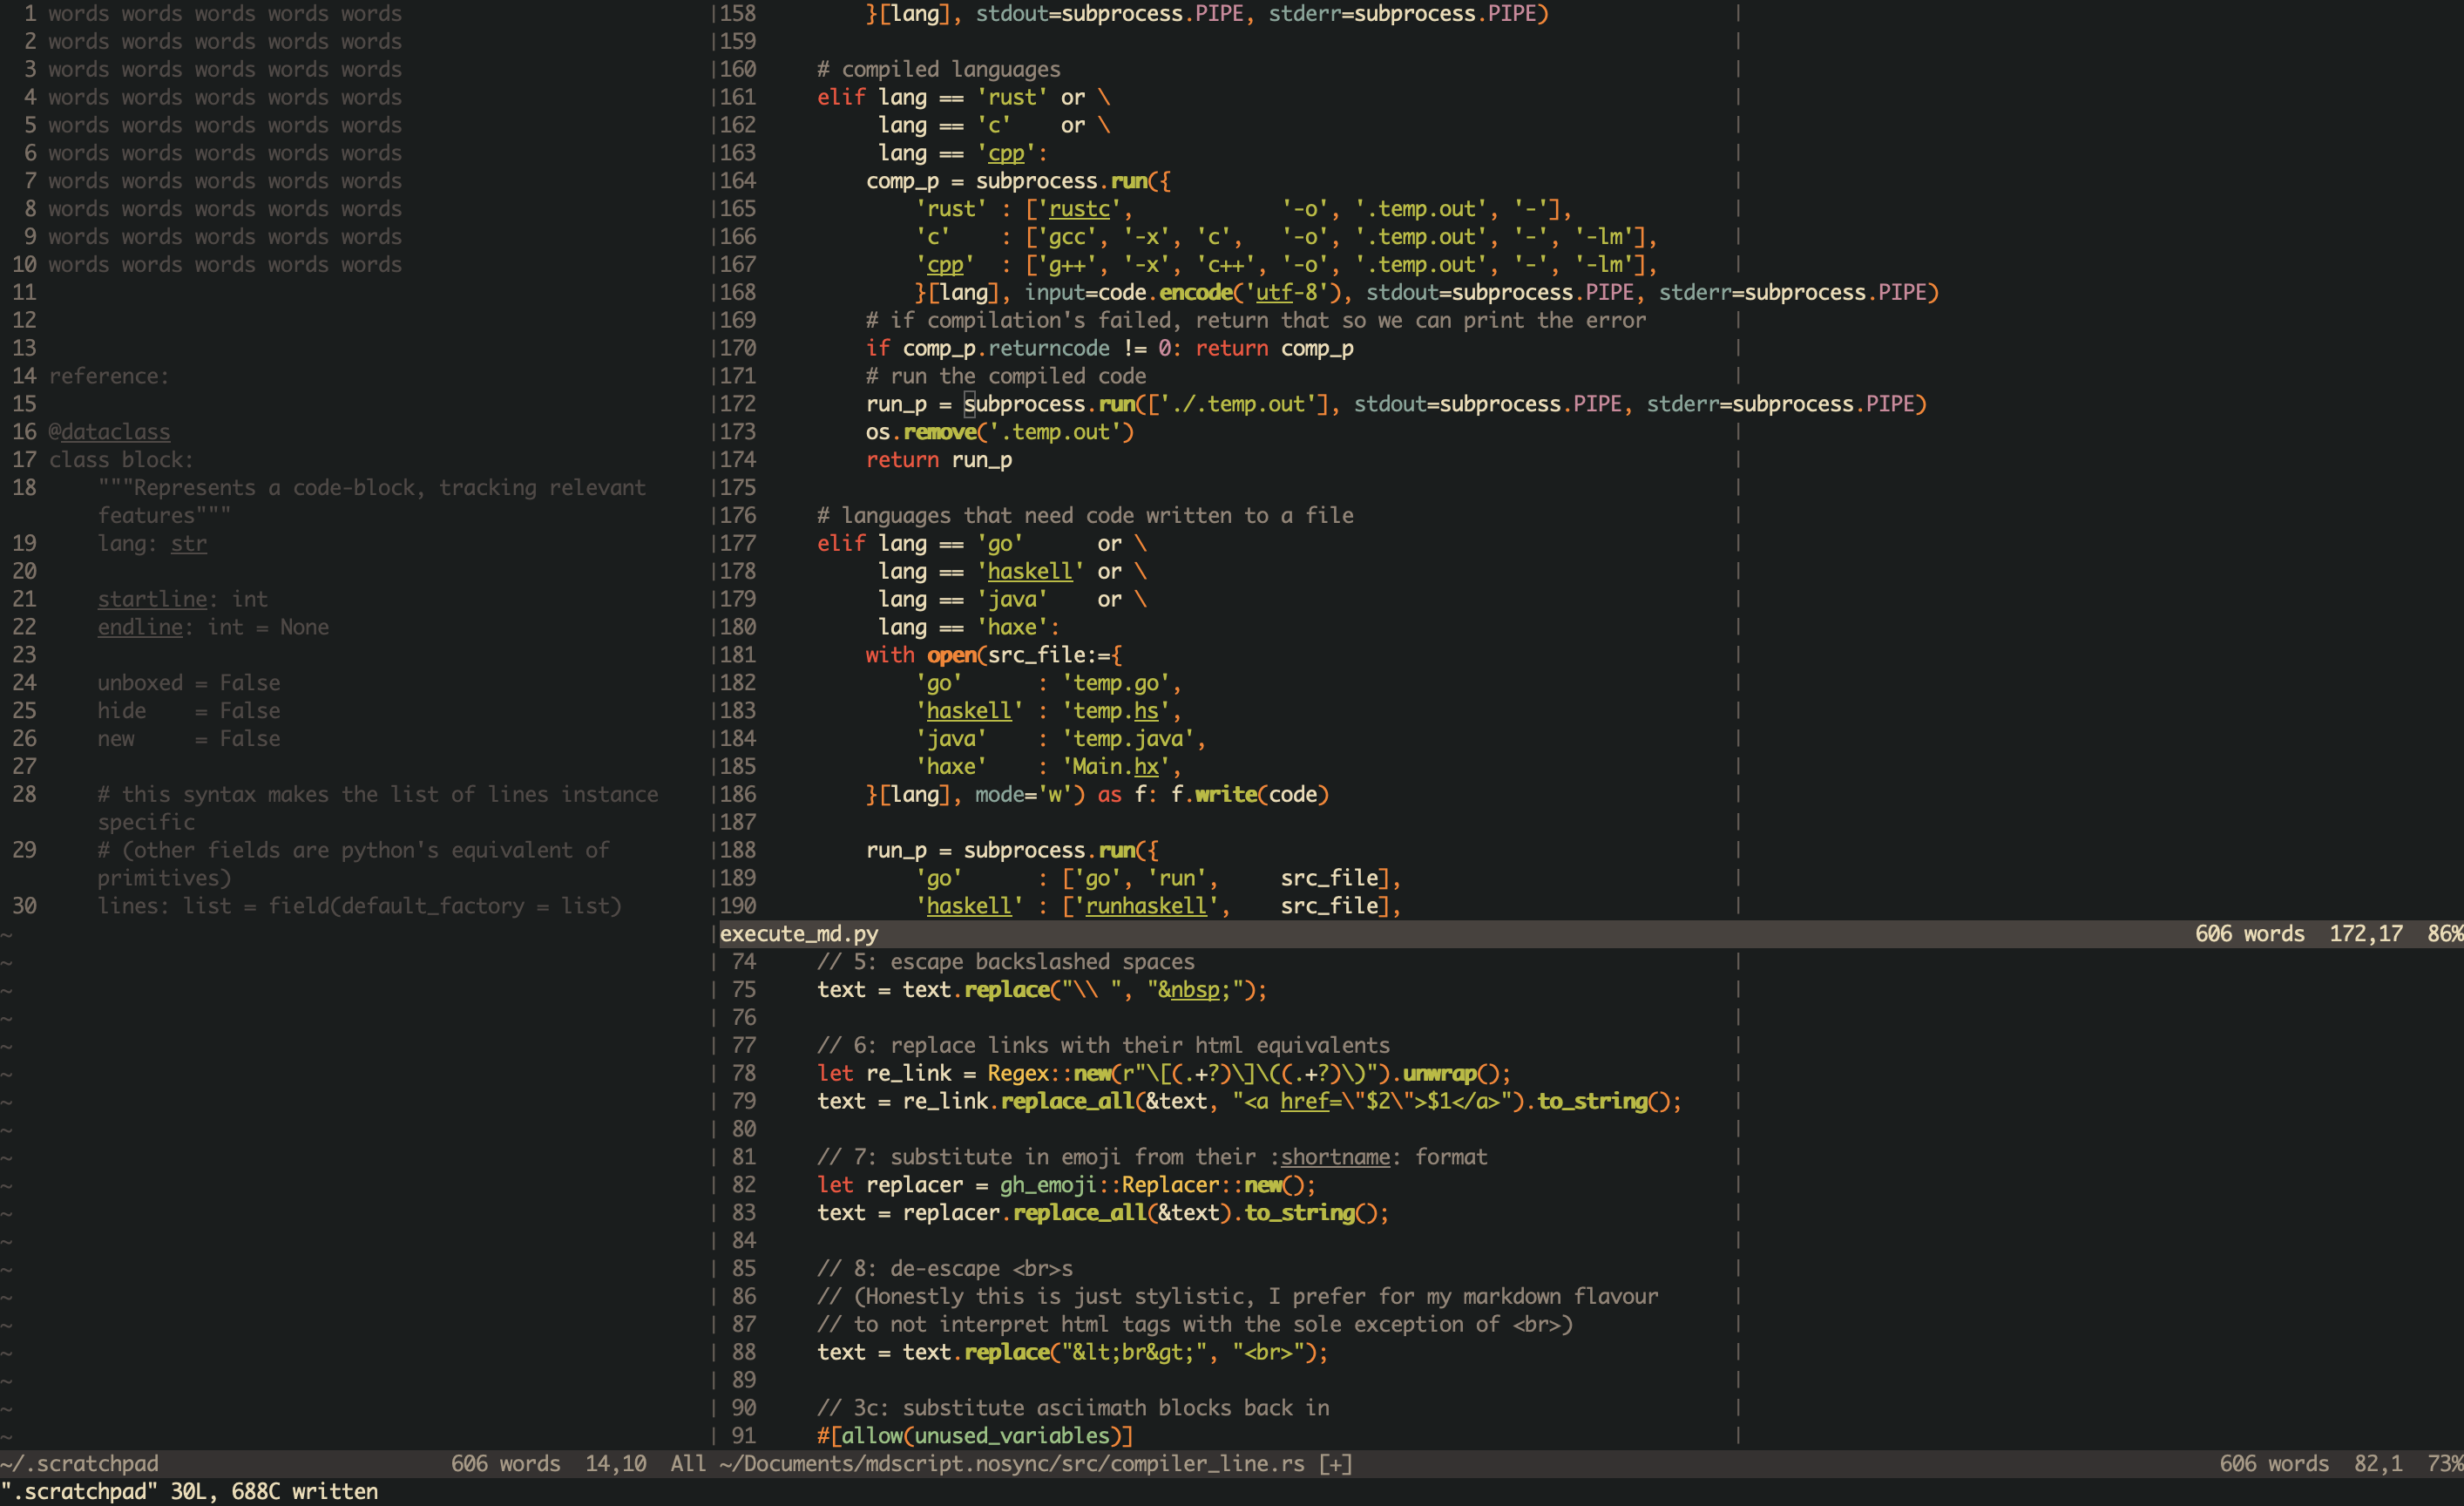The width and height of the screenshot is (2464, 1506).
Task: Place cursor on 'class block:' line
Action: click(x=121, y=460)
